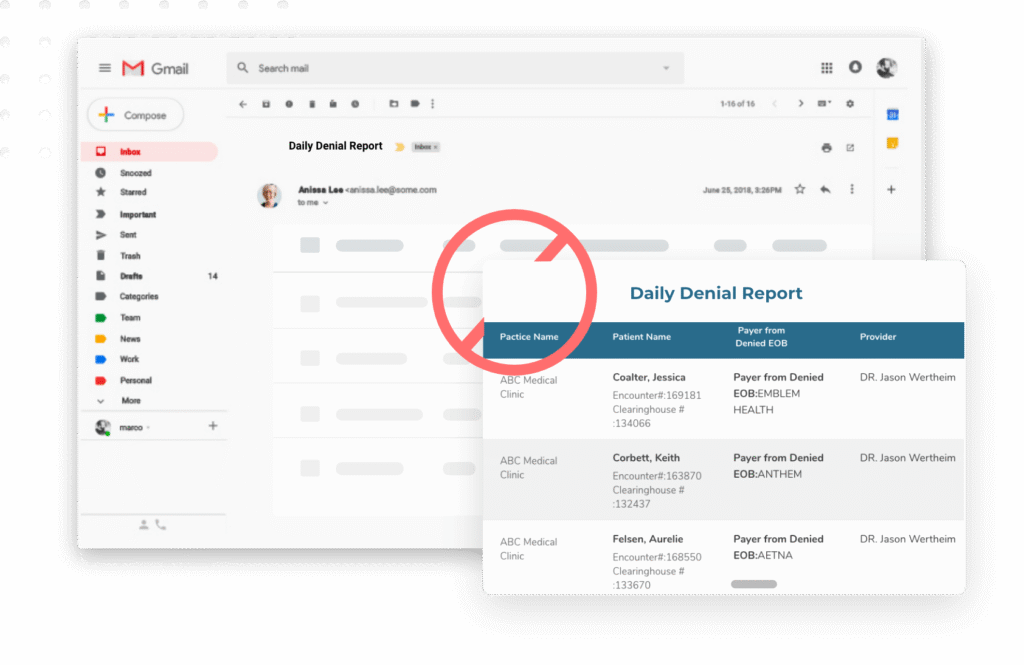Select the yellow News label
Viewport: 1024px width, 665px height.
click(129, 338)
